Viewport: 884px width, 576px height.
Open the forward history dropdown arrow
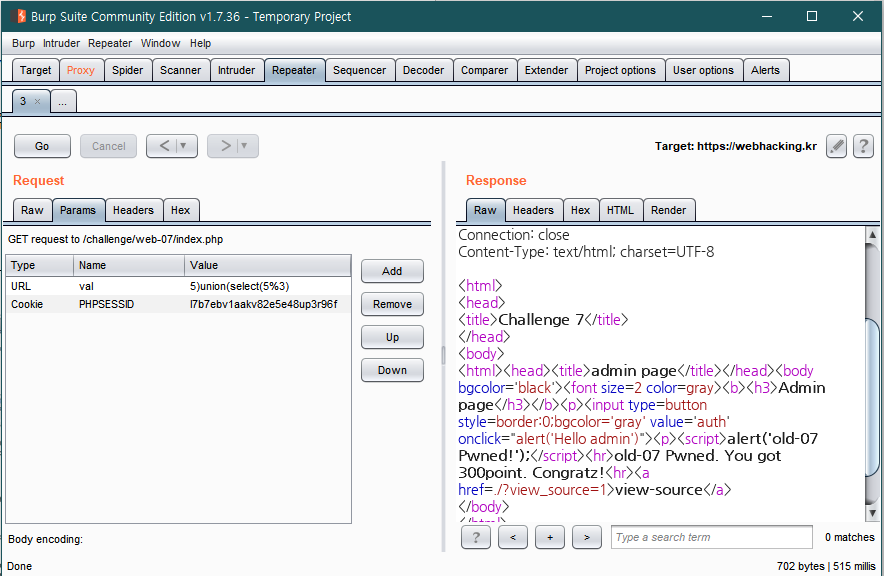point(244,146)
